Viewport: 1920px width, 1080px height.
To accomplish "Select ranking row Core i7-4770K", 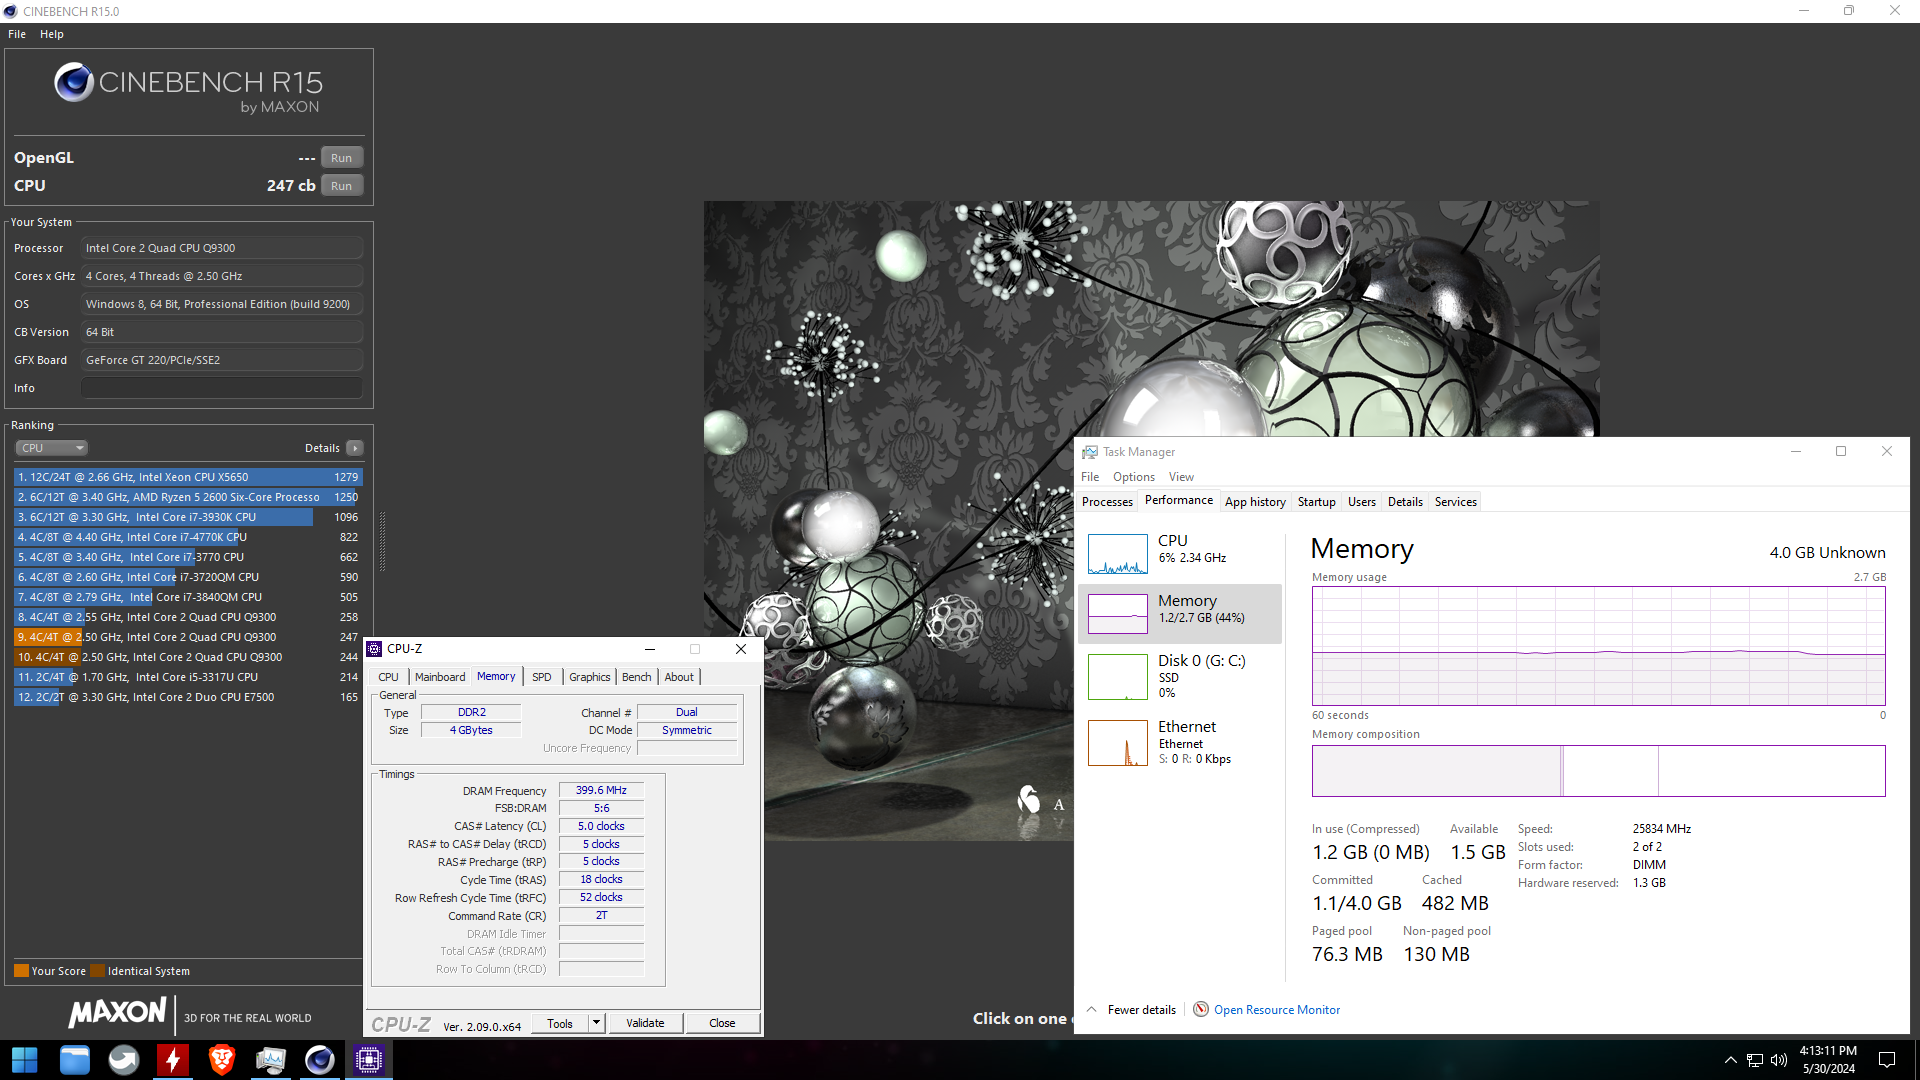I will (x=187, y=537).
